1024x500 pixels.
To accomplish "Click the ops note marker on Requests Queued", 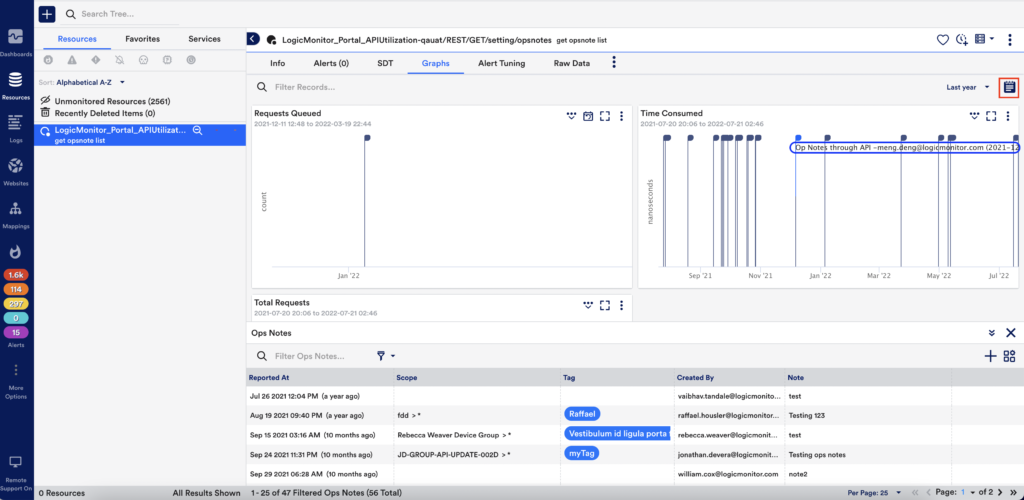I will pos(367,138).
